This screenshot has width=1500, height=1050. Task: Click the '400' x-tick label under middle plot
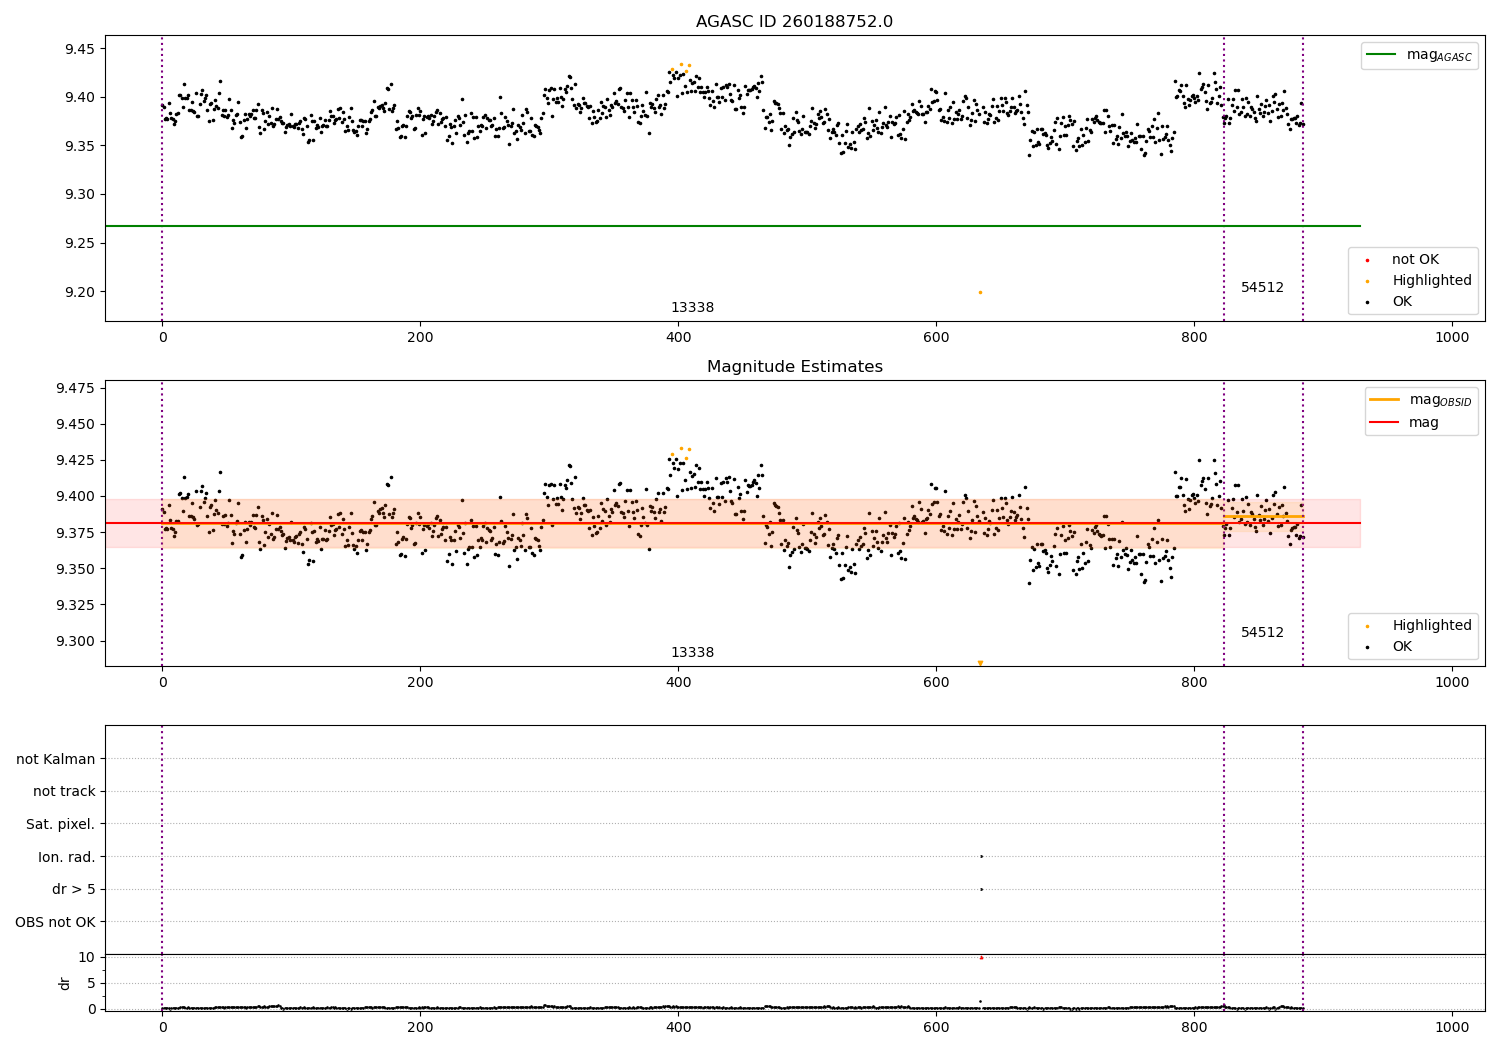tap(678, 683)
